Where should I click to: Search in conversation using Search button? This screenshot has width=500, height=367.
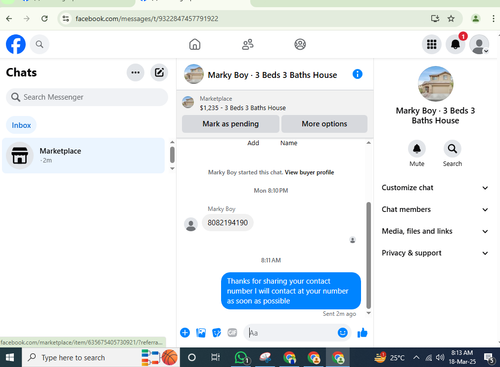coord(452,149)
